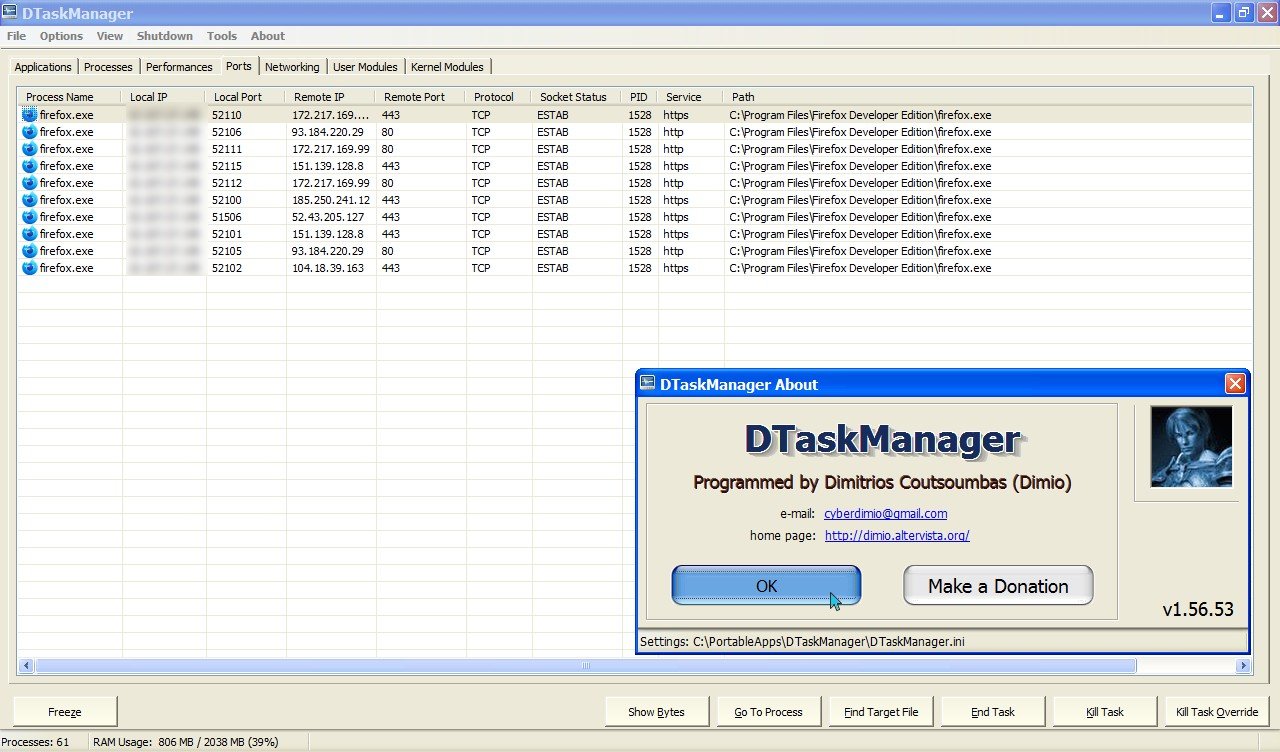The image size is (1280, 752).
Task: Switch to the Performances tab
Action: click(x=179, y=67)
